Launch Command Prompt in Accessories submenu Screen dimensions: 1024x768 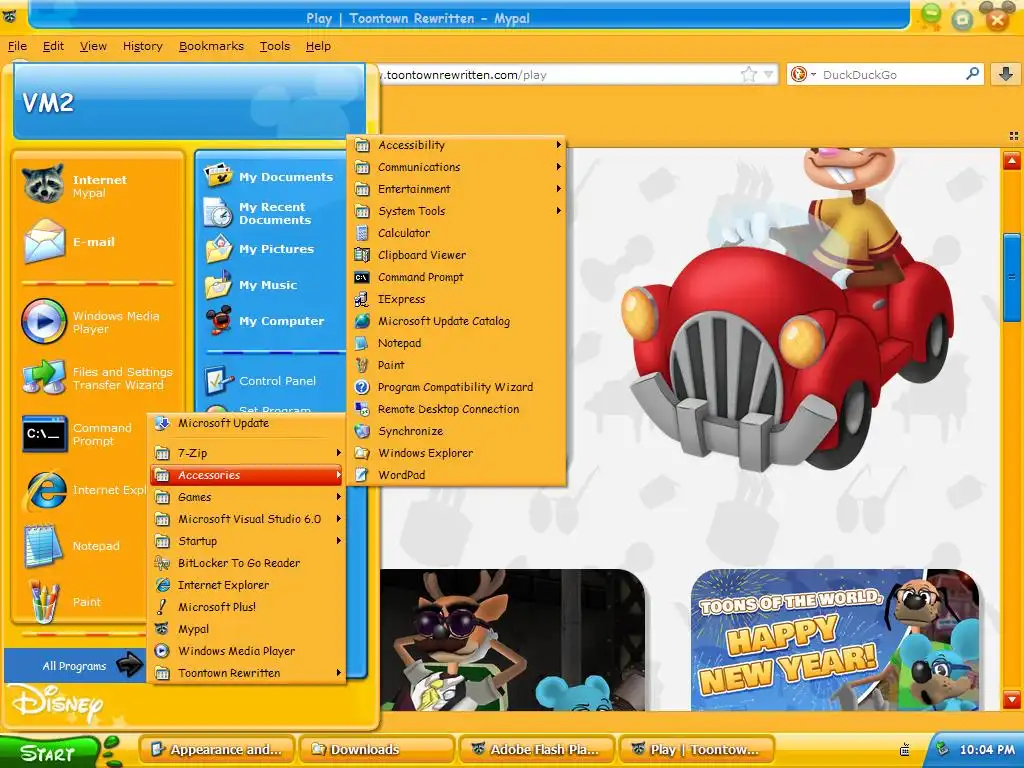click(457, 277)
